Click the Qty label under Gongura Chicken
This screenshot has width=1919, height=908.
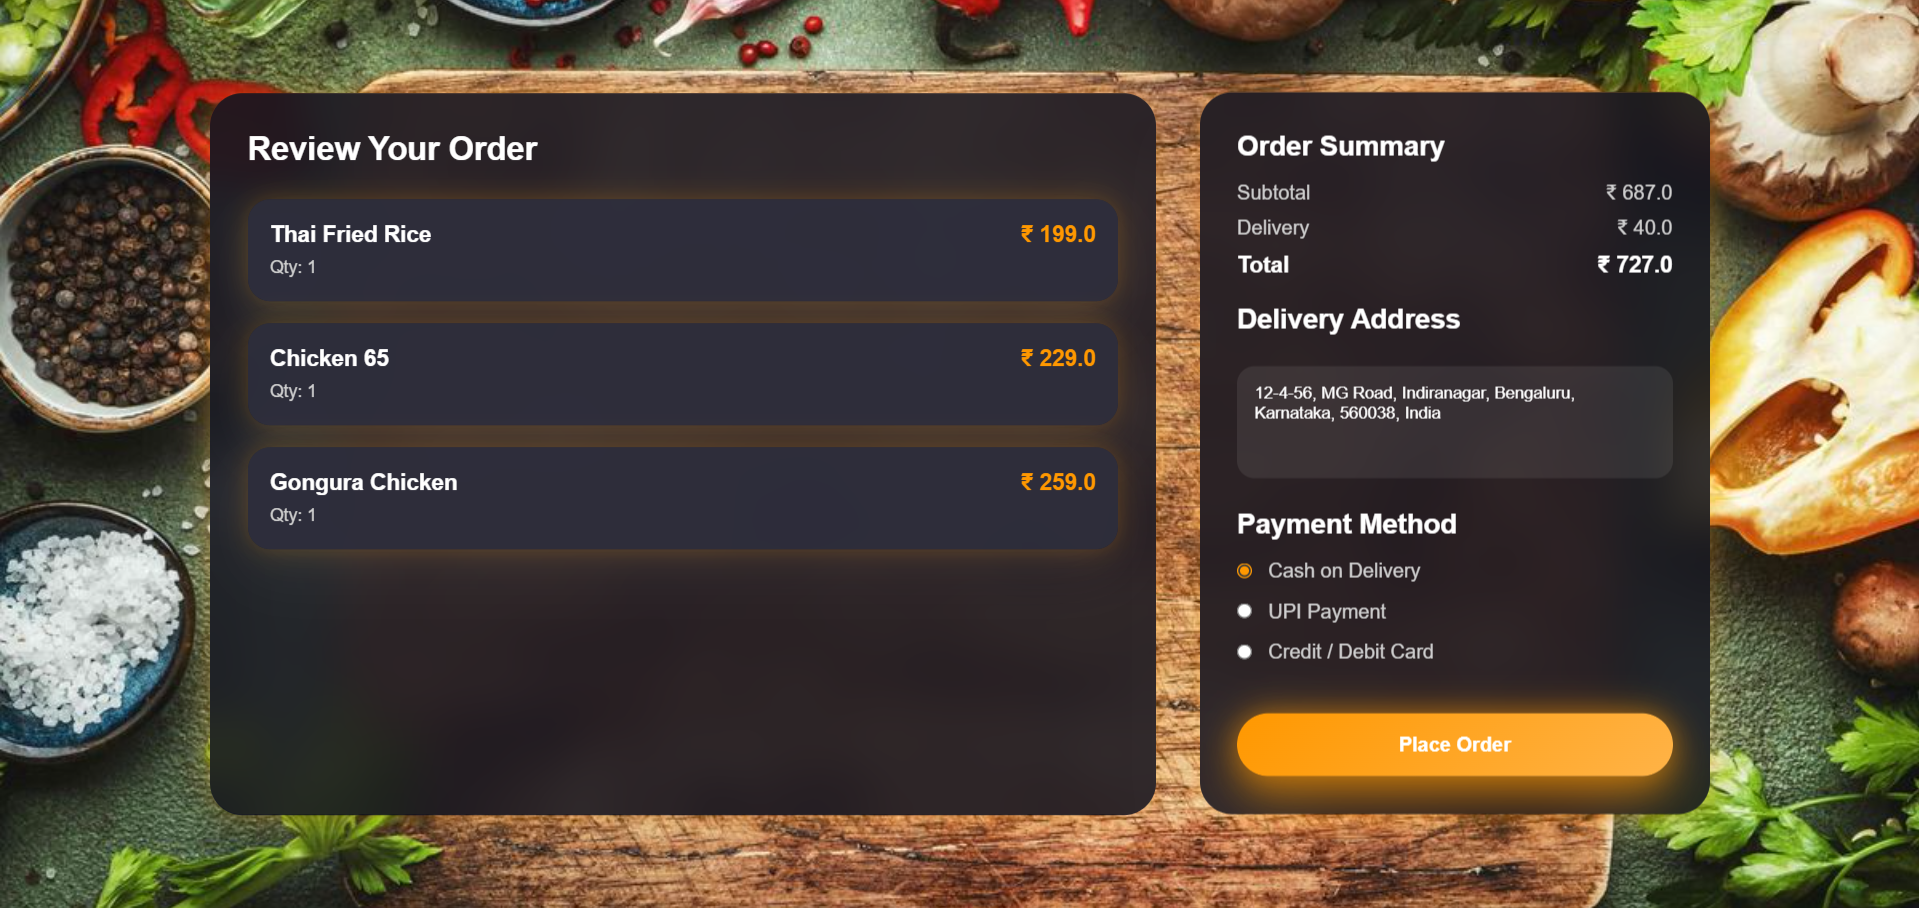tap(292, 515)
